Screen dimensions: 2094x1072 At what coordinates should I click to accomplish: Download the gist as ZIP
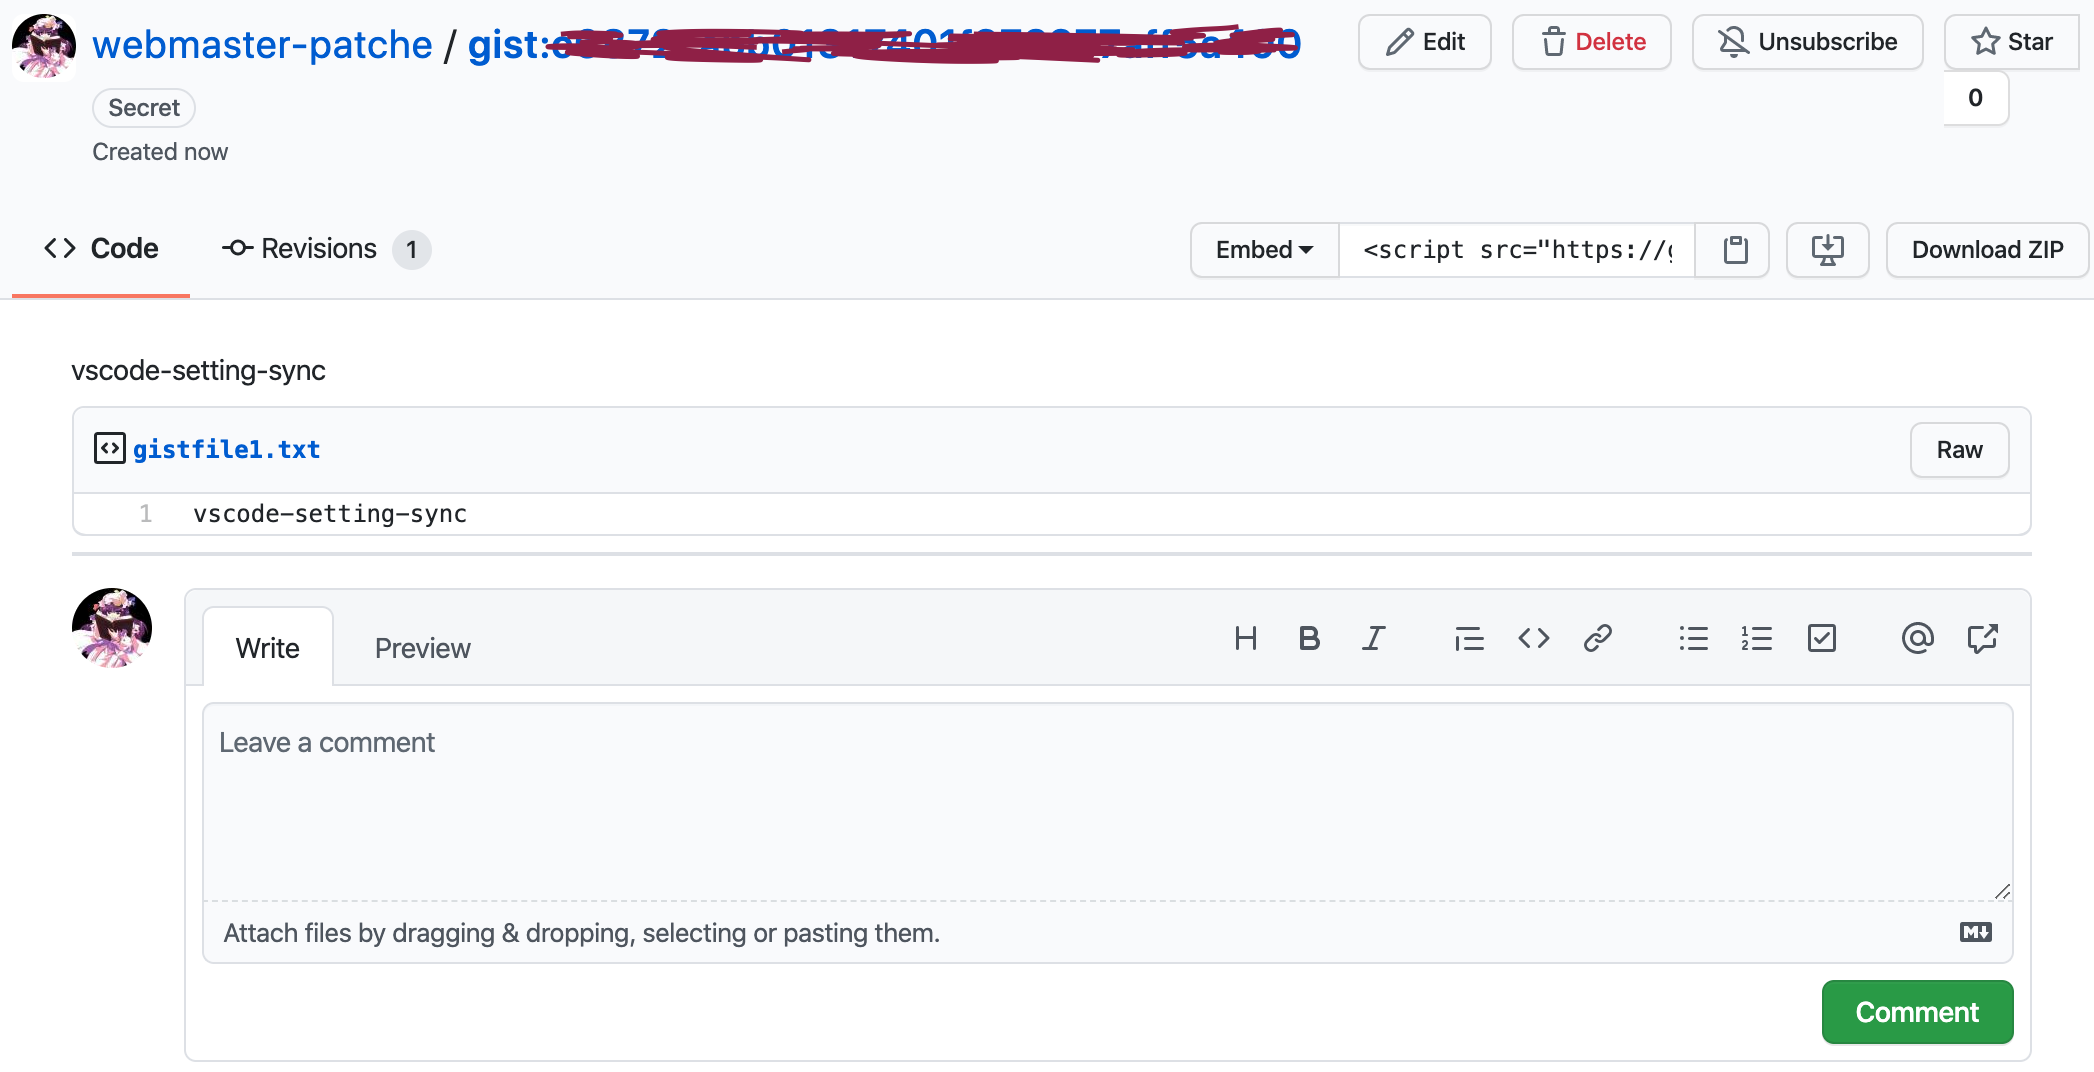(1987, 250)
